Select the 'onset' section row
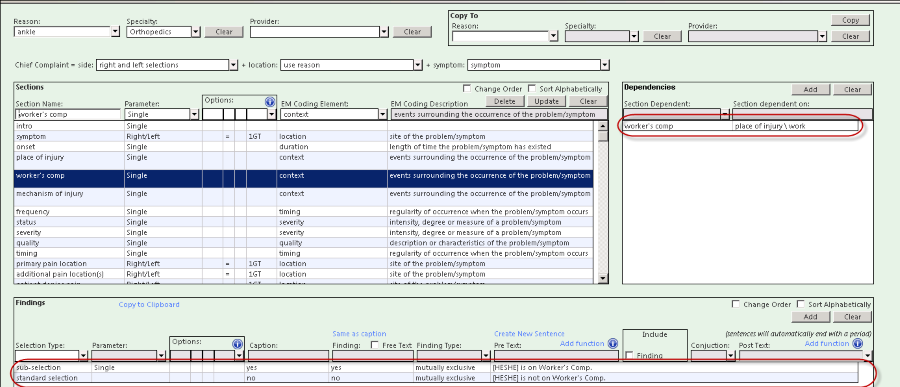900x387 pixels. point(304,147)
